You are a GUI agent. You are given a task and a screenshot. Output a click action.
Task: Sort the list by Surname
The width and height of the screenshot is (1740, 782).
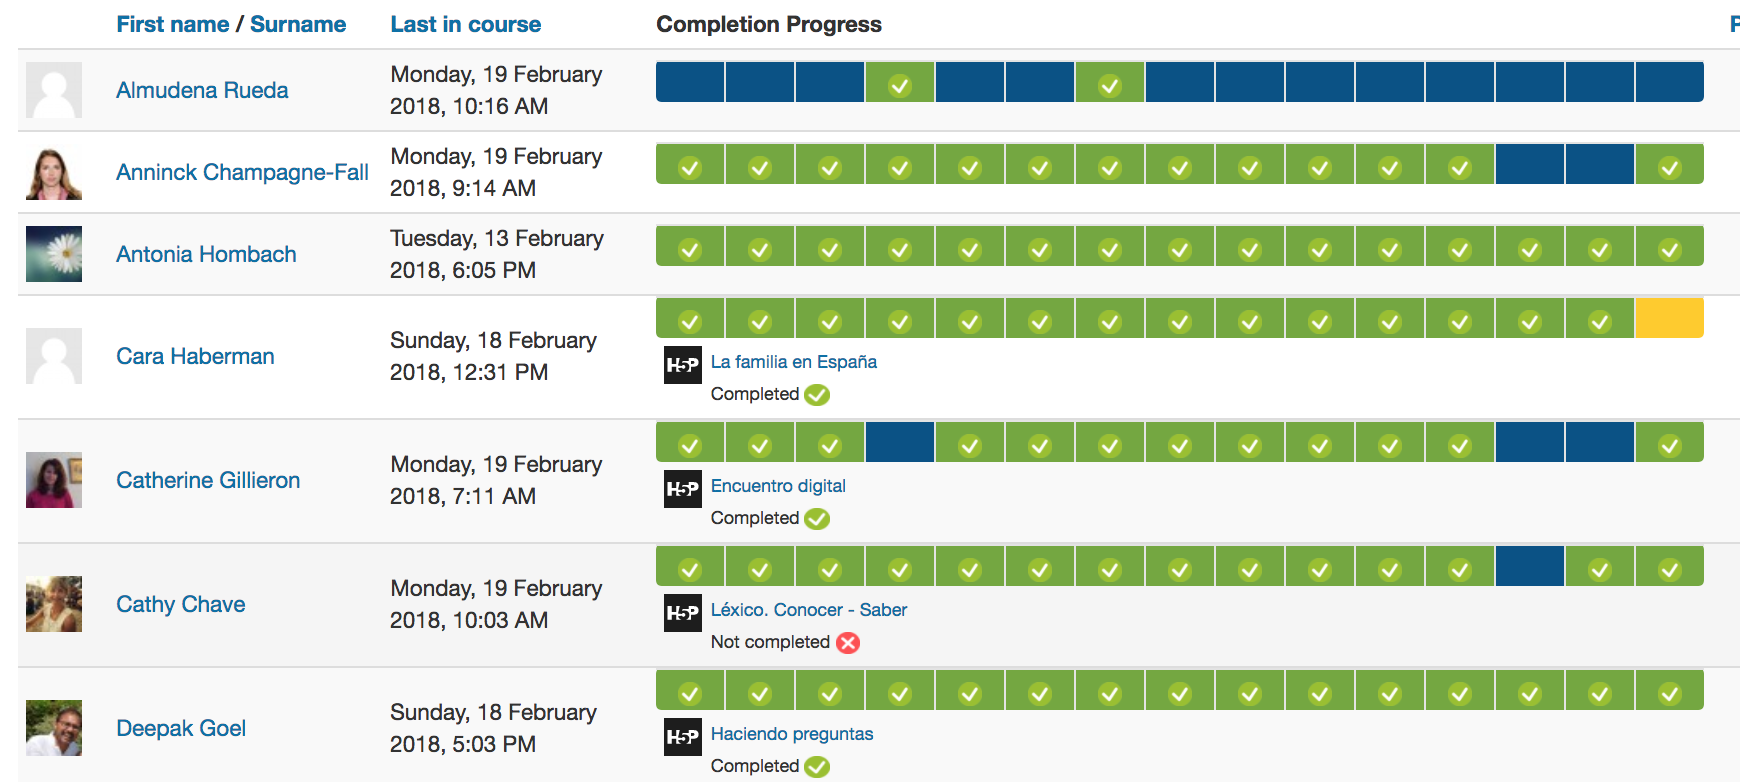298,24
